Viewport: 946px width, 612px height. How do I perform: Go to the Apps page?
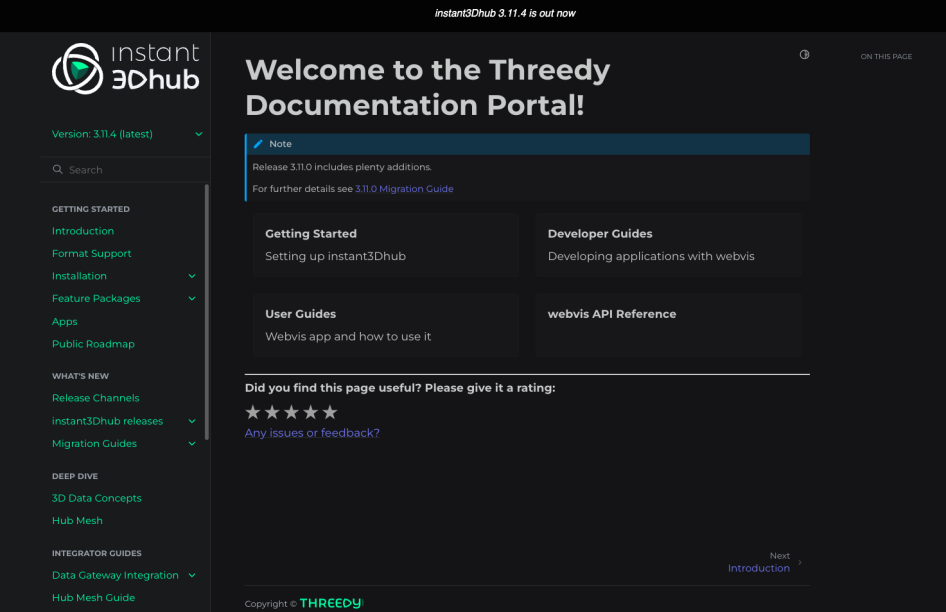click(x=65, y=322)
